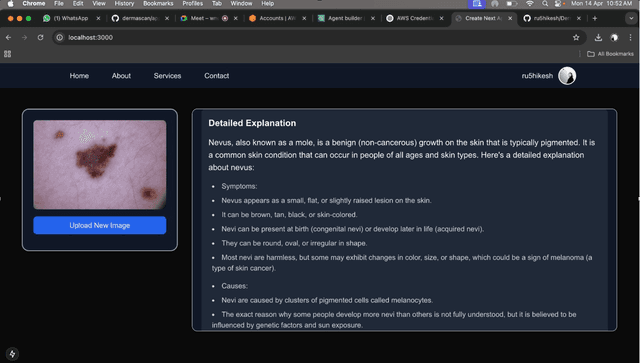
Task: Open the tab groups grid icon
Action: (7, 54)
